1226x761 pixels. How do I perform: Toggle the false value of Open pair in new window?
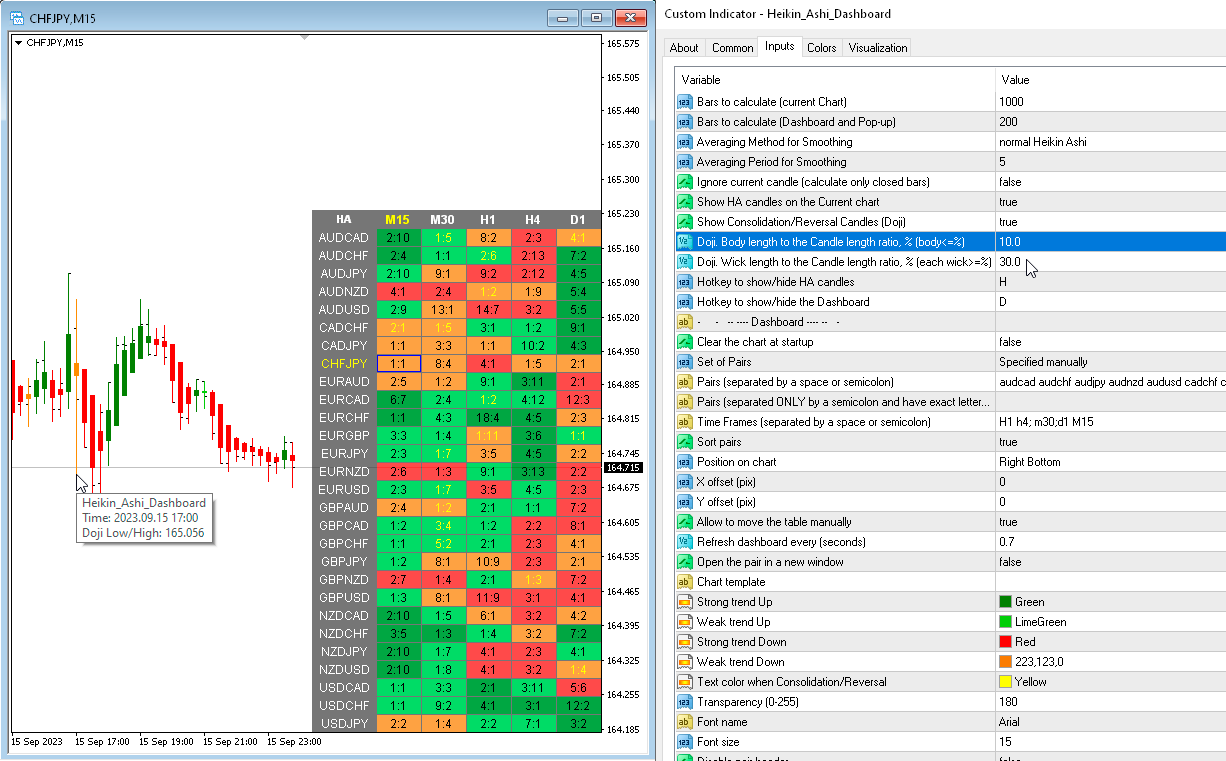1010,562
